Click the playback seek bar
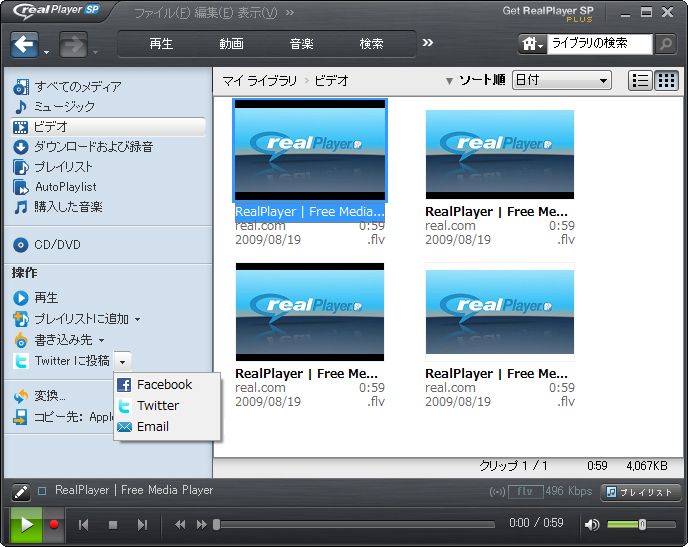 point(354,525)
